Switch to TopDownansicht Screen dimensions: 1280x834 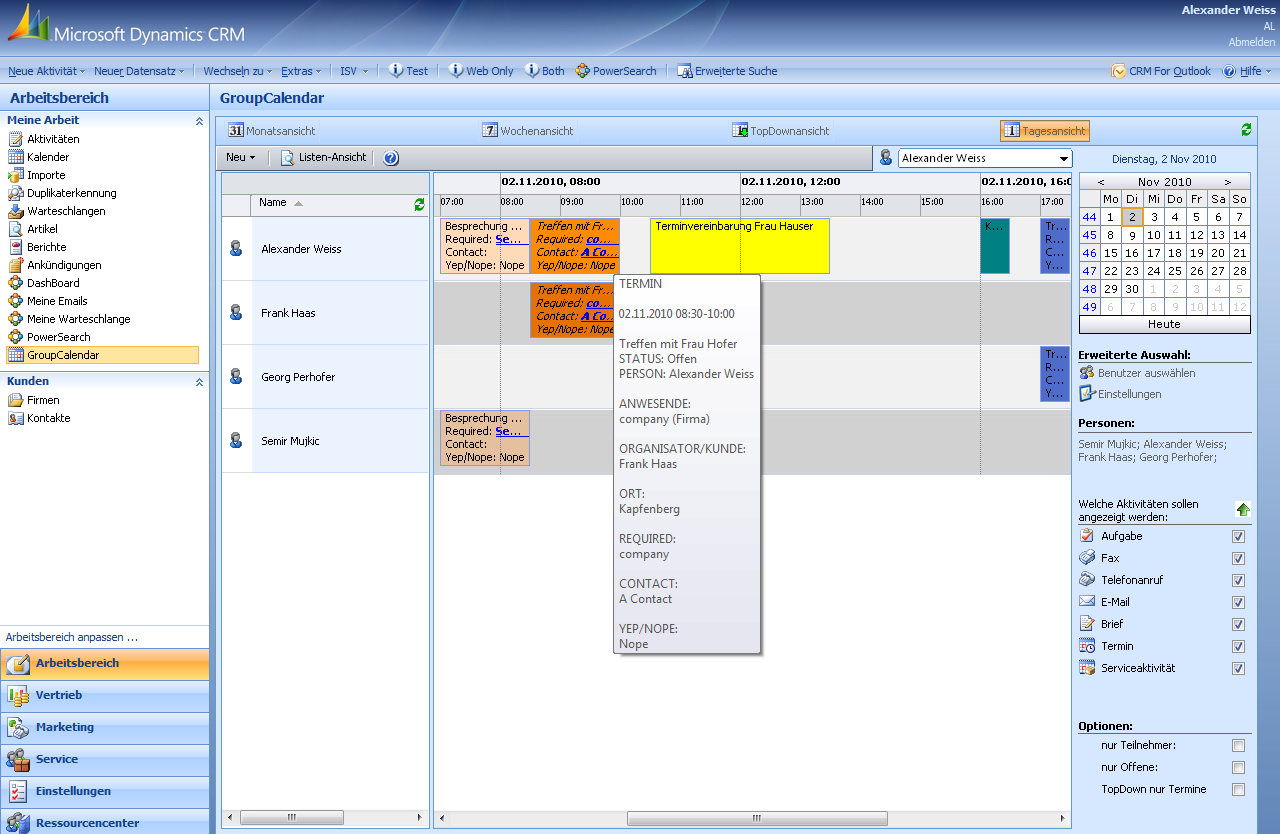pyautogui.click(x=781, y=131)
